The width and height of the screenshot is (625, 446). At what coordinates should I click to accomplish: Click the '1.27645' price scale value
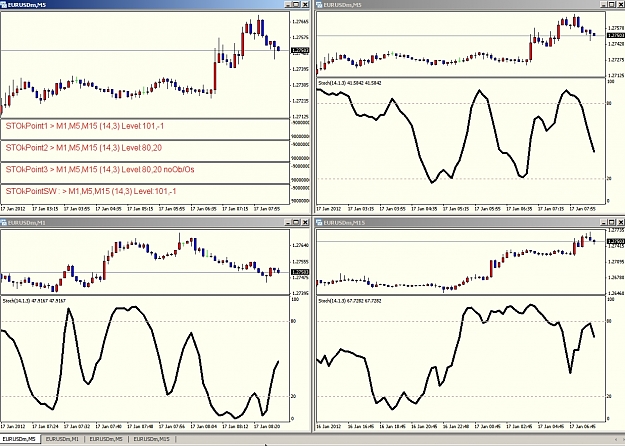(300, 22)
